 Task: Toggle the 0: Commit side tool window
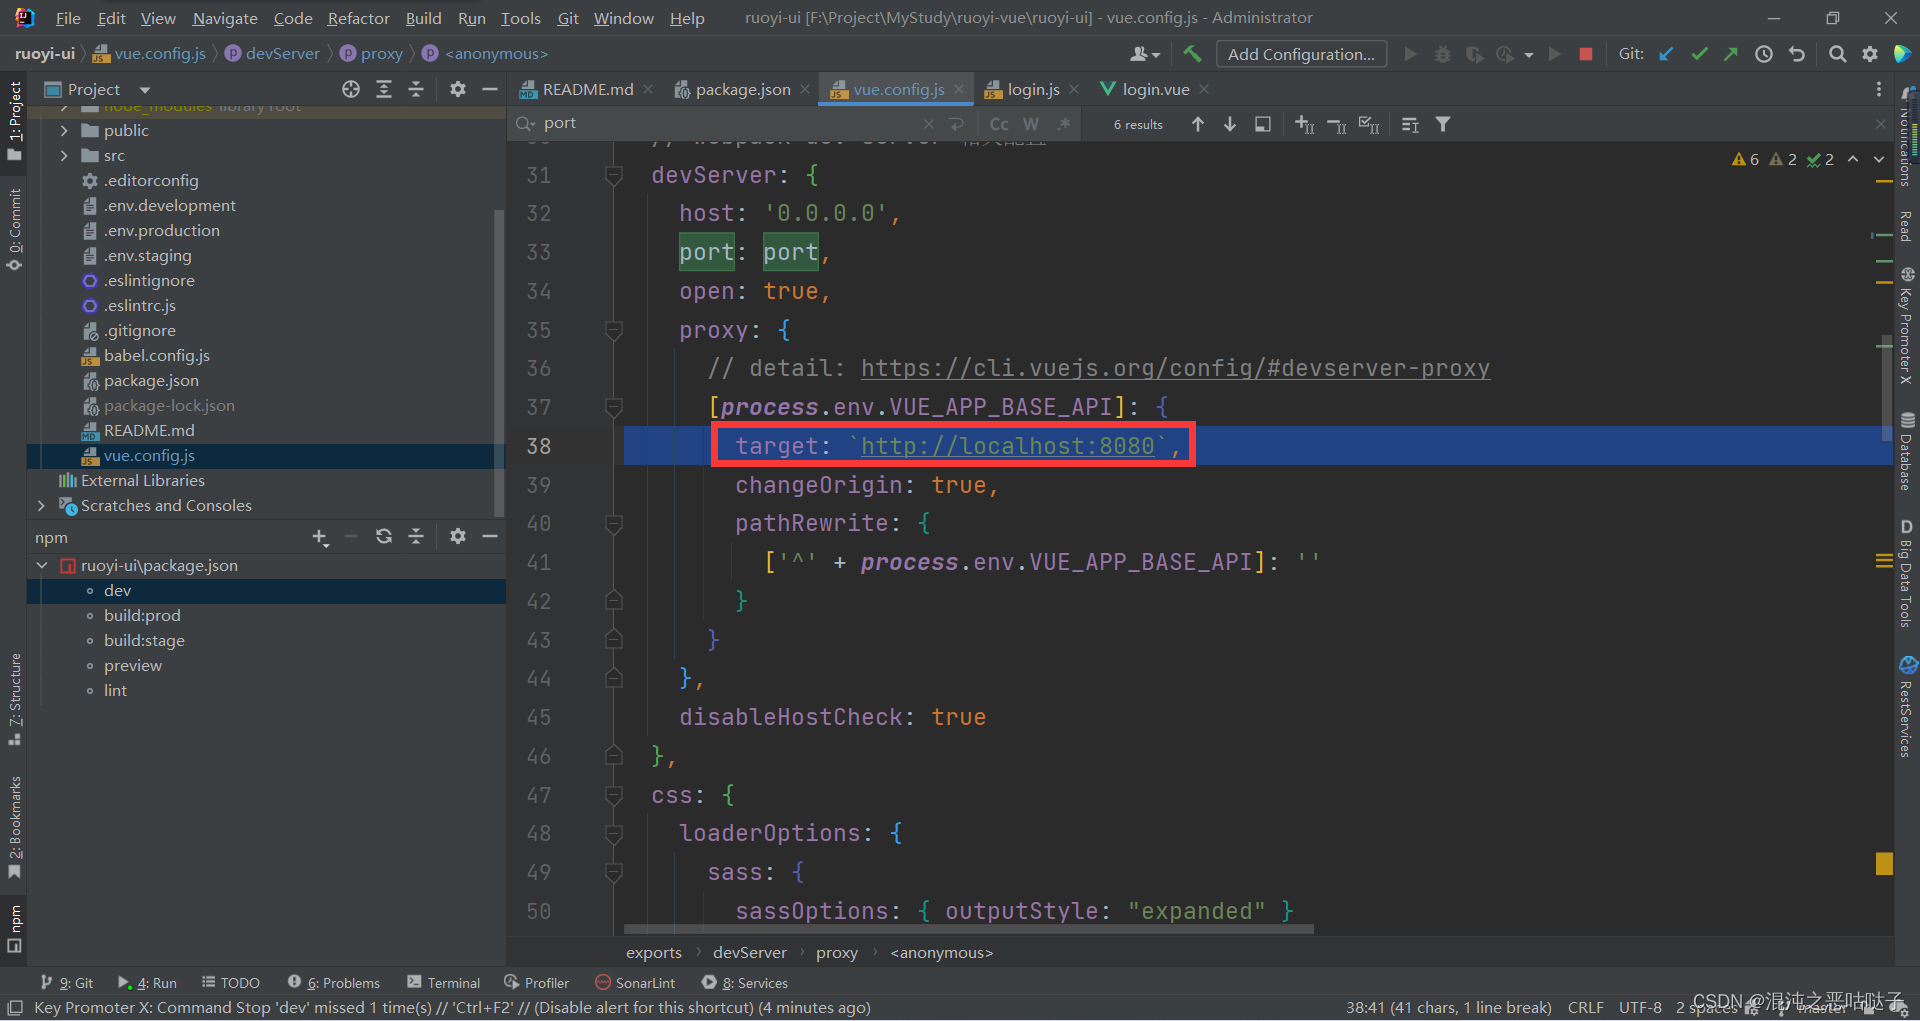click(14, 230)
